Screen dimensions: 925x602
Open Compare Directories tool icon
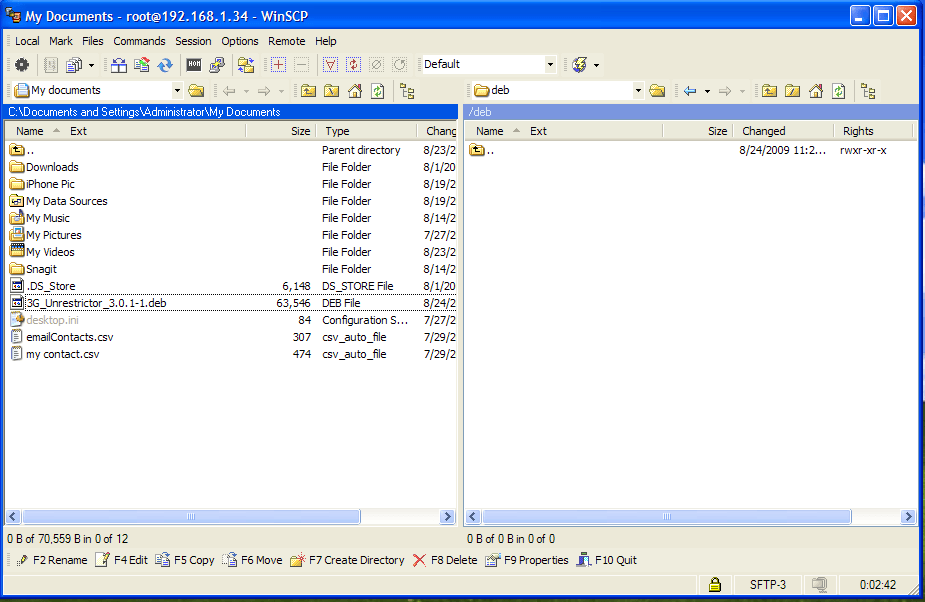pos(119,65)
